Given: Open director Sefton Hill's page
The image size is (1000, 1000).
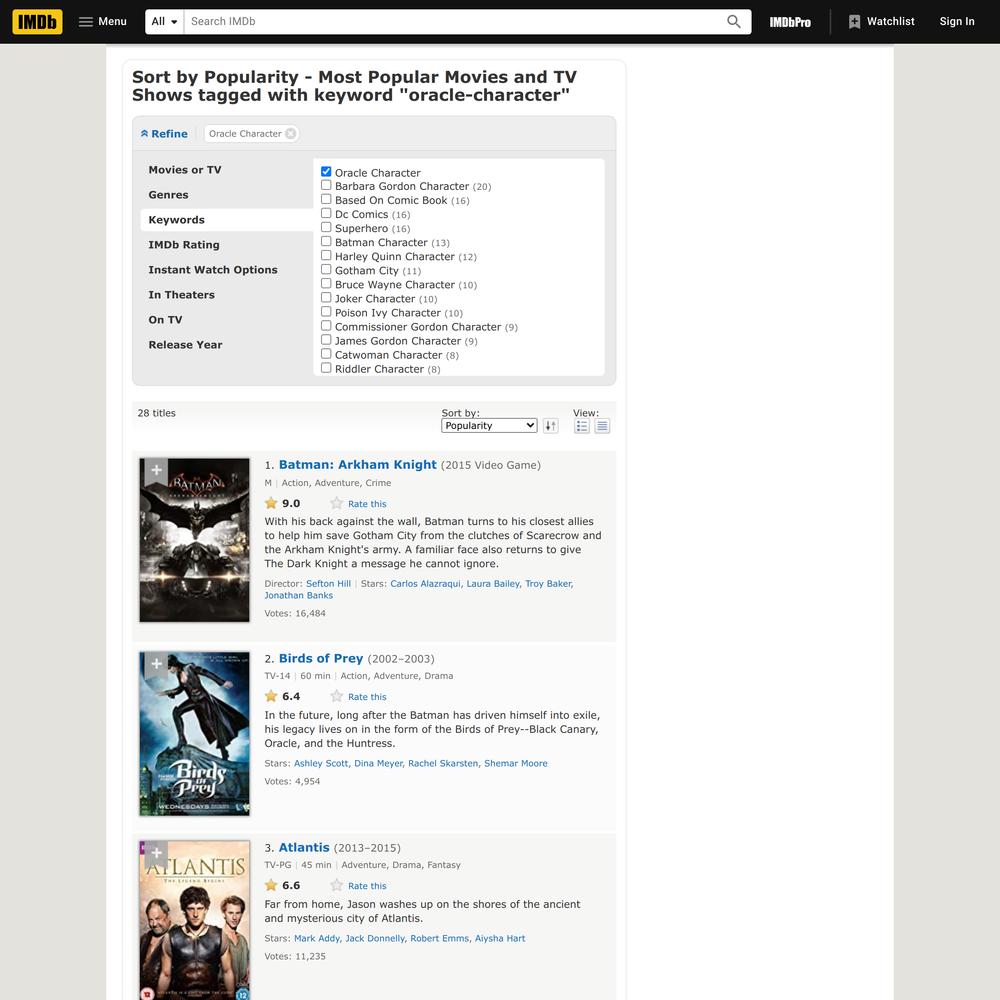Looking at the screenshot, I should pyautogui.click(x=328, y=584).
